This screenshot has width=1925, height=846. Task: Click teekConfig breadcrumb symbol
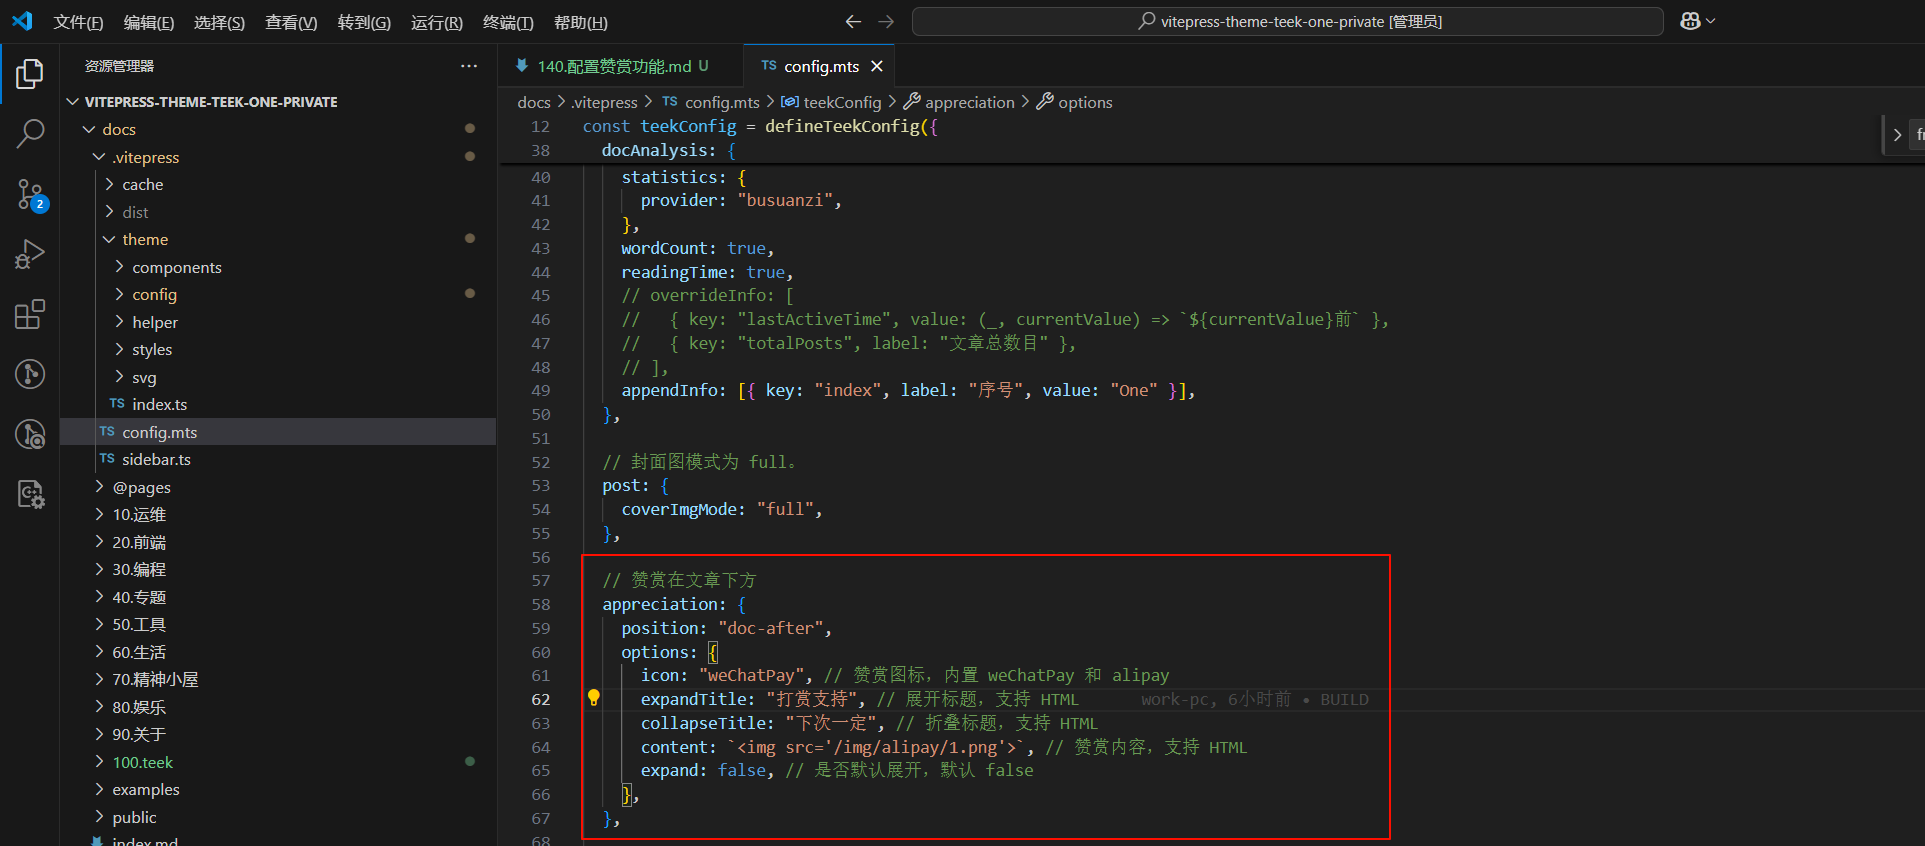[831, 102]
